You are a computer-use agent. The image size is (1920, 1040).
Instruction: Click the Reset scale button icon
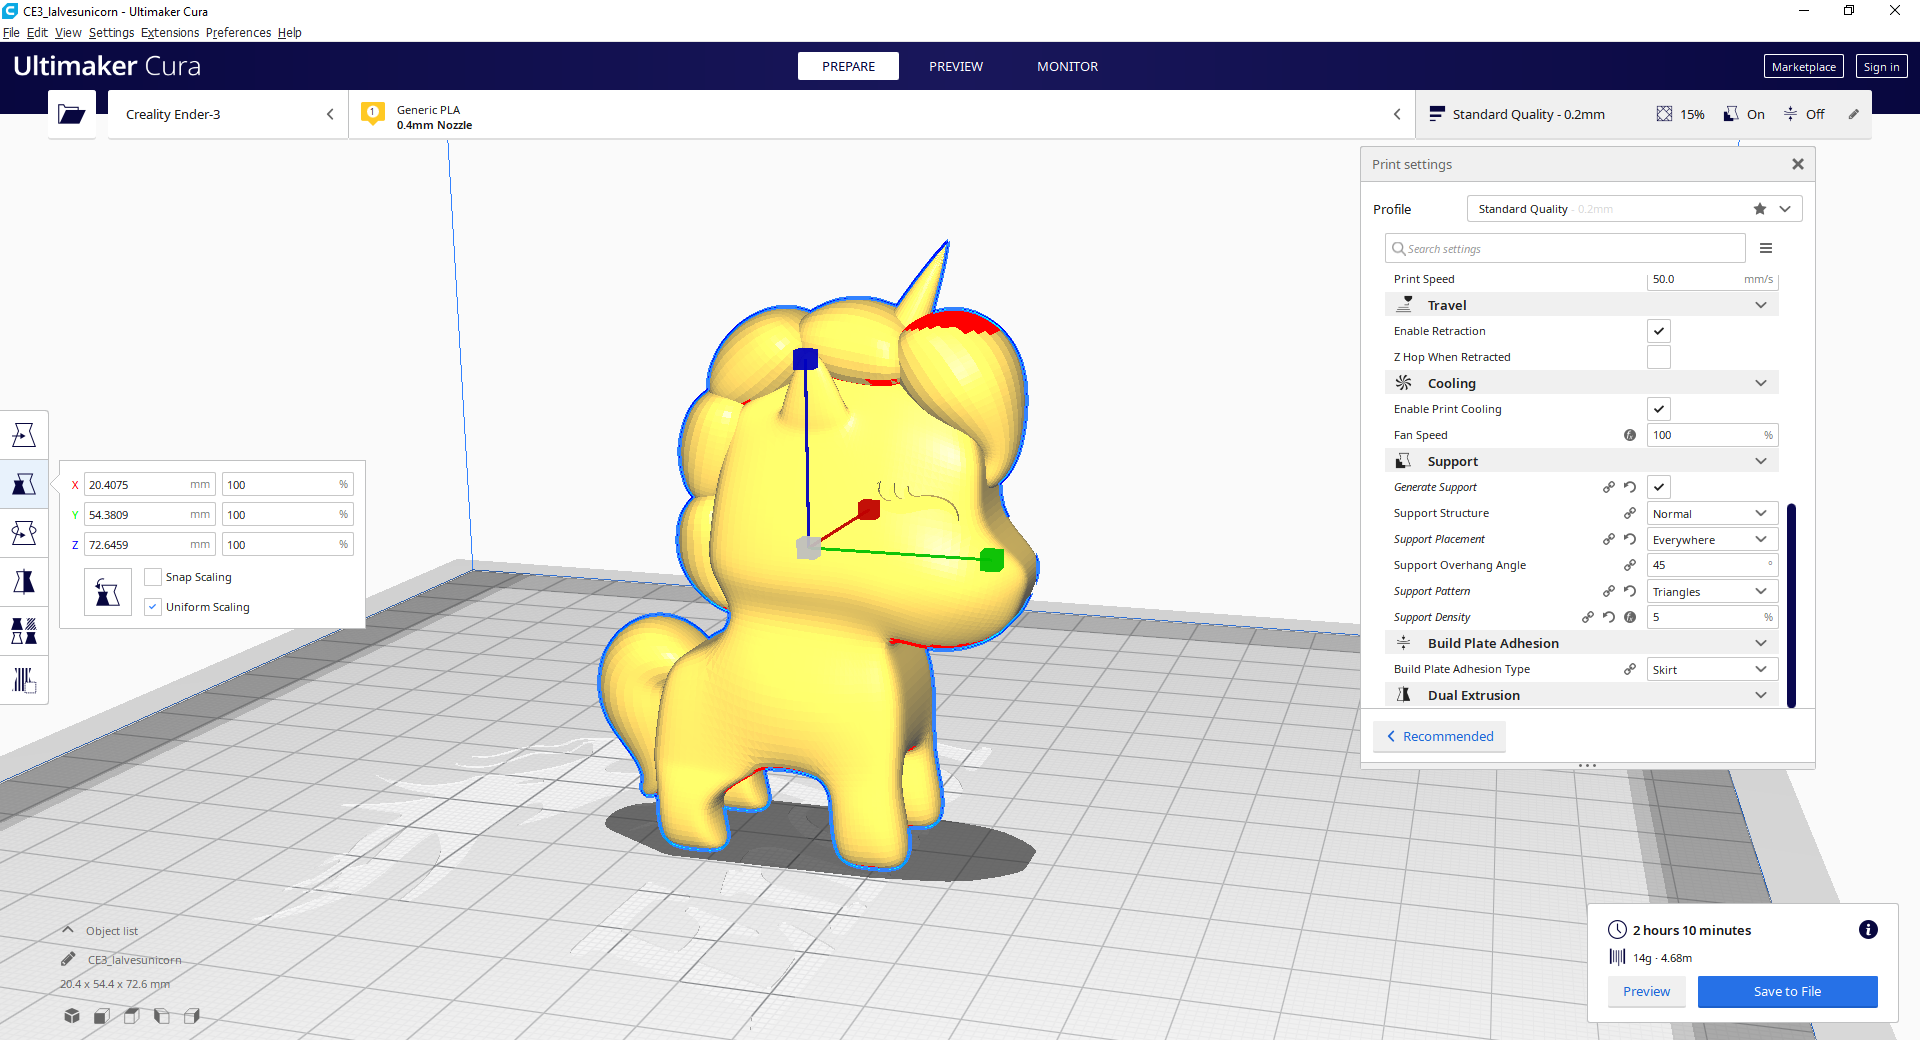pos(108,592)
